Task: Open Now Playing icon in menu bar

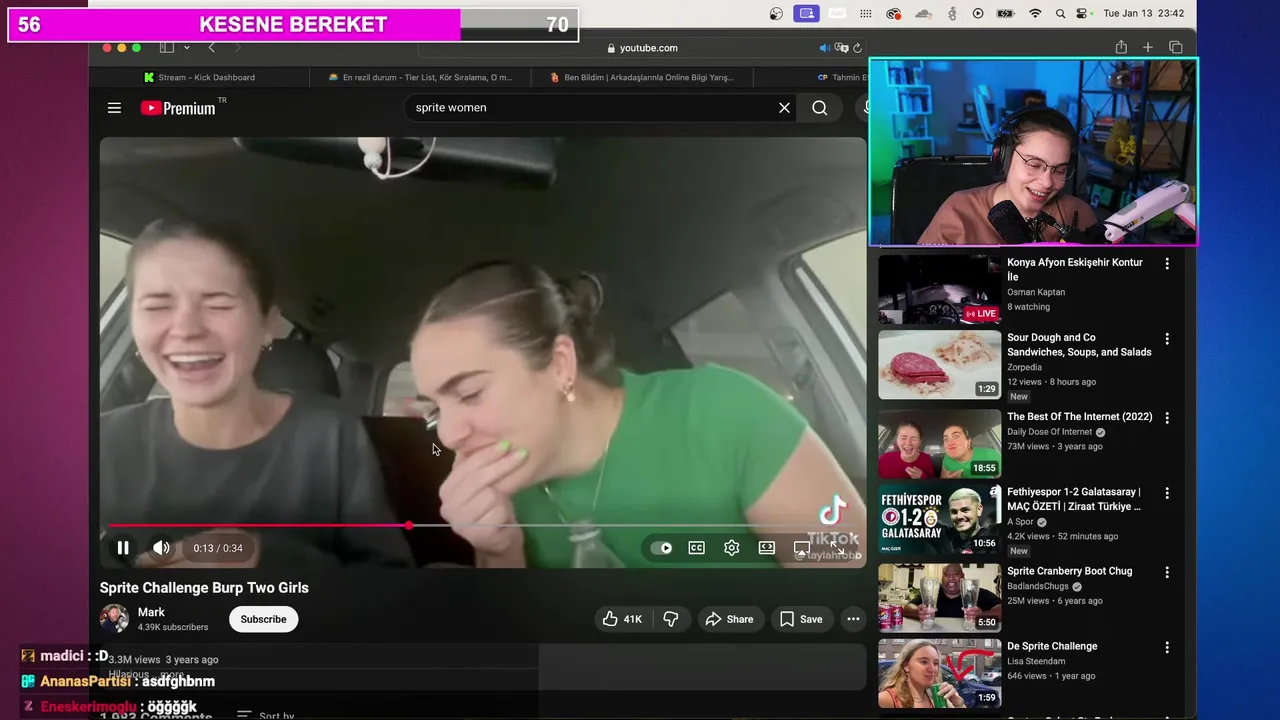Action: 978,13
